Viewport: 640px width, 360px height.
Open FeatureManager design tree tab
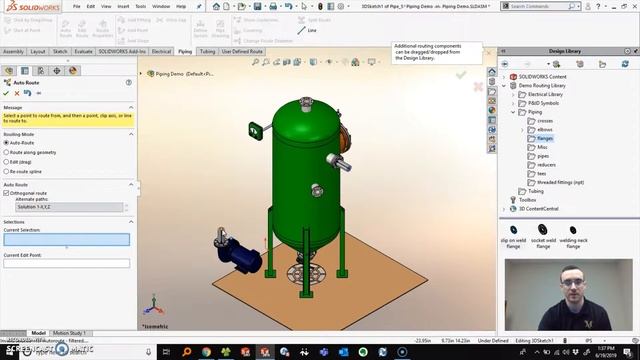click(x=9, y=71)
